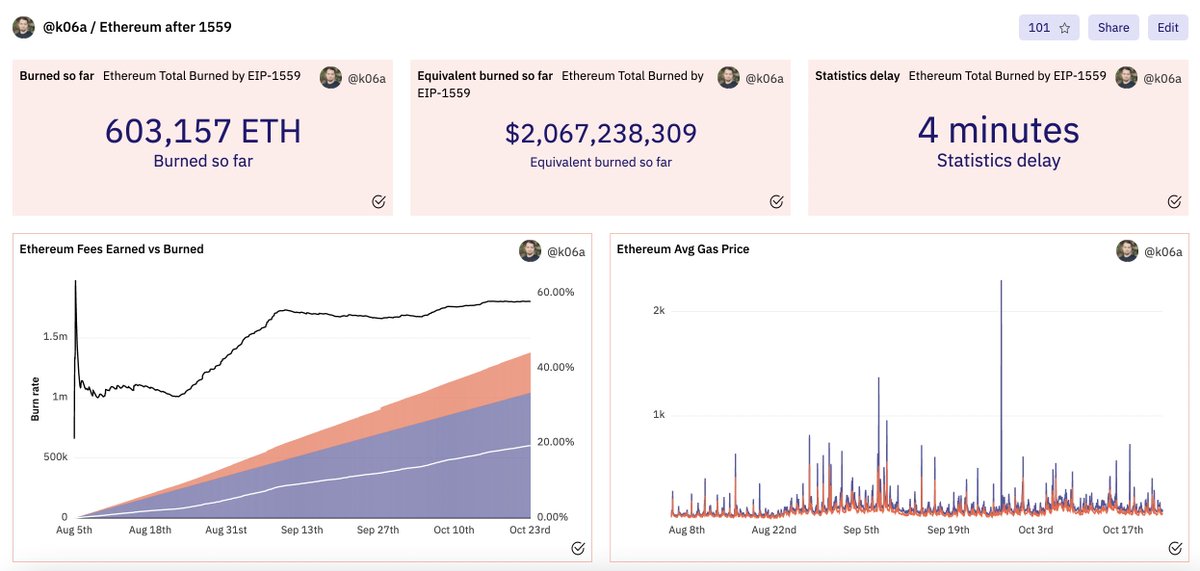Open @k06a link in Equivalent burned so far card
The image size is (1200, 571).
click(x=764, y=79)
